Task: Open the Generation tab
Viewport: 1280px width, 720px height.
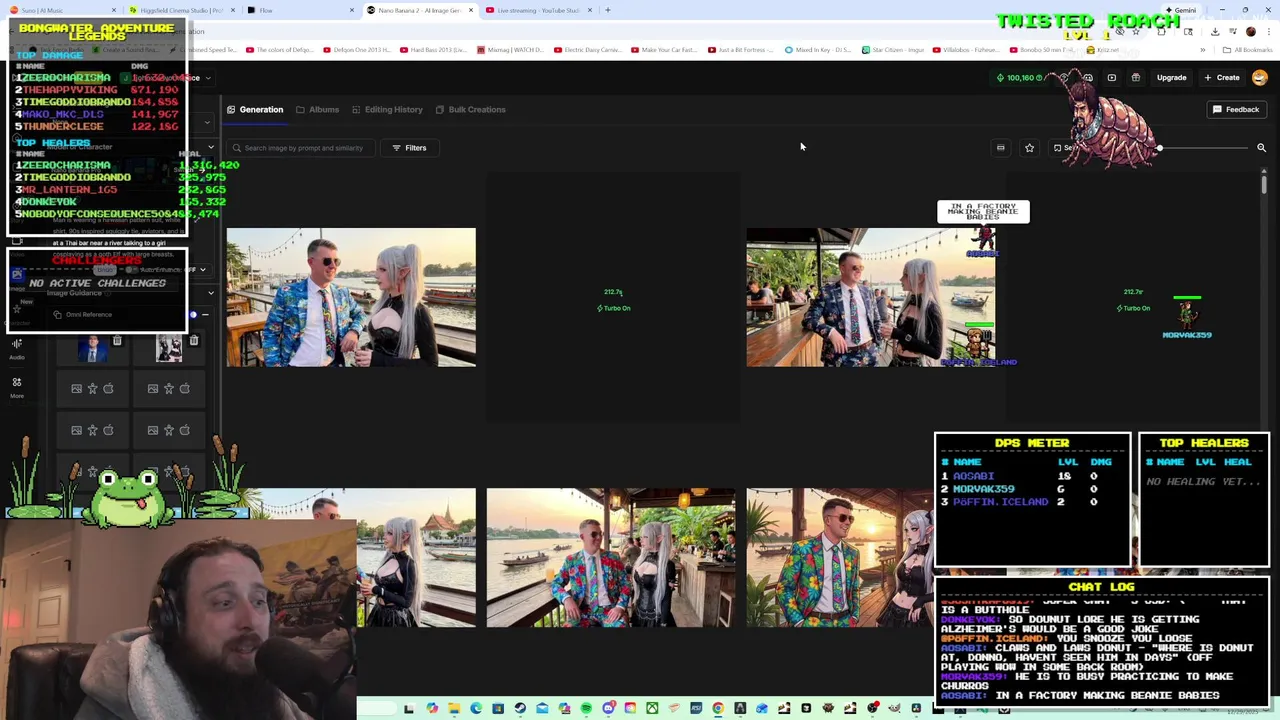Action: tap(255, 109)
